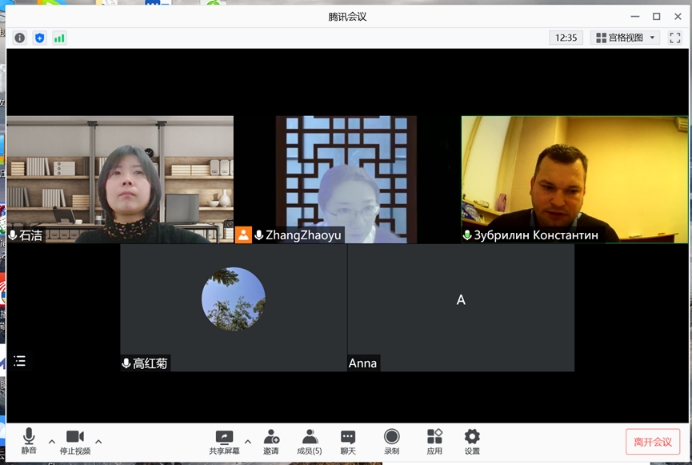Mute the microphone
Screen dimensions: 693x465
(28, 440)
